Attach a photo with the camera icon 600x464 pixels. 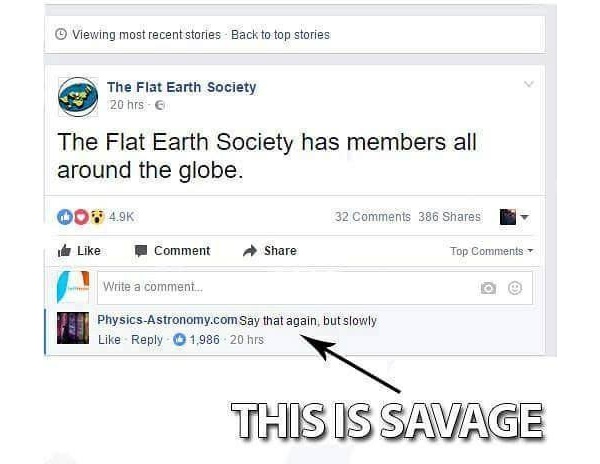[488, 288]
